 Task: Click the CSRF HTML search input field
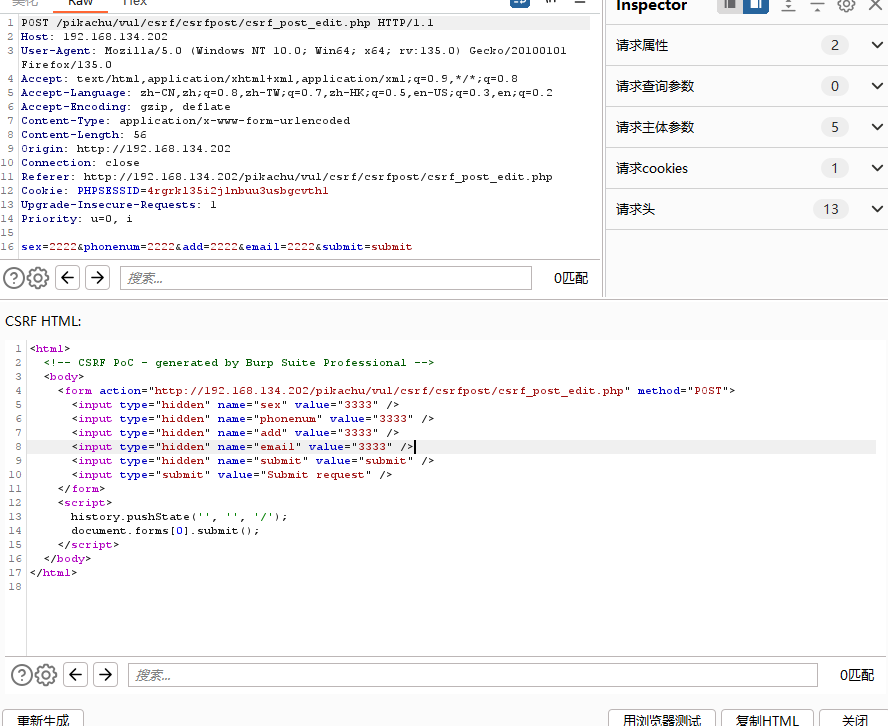473,675
